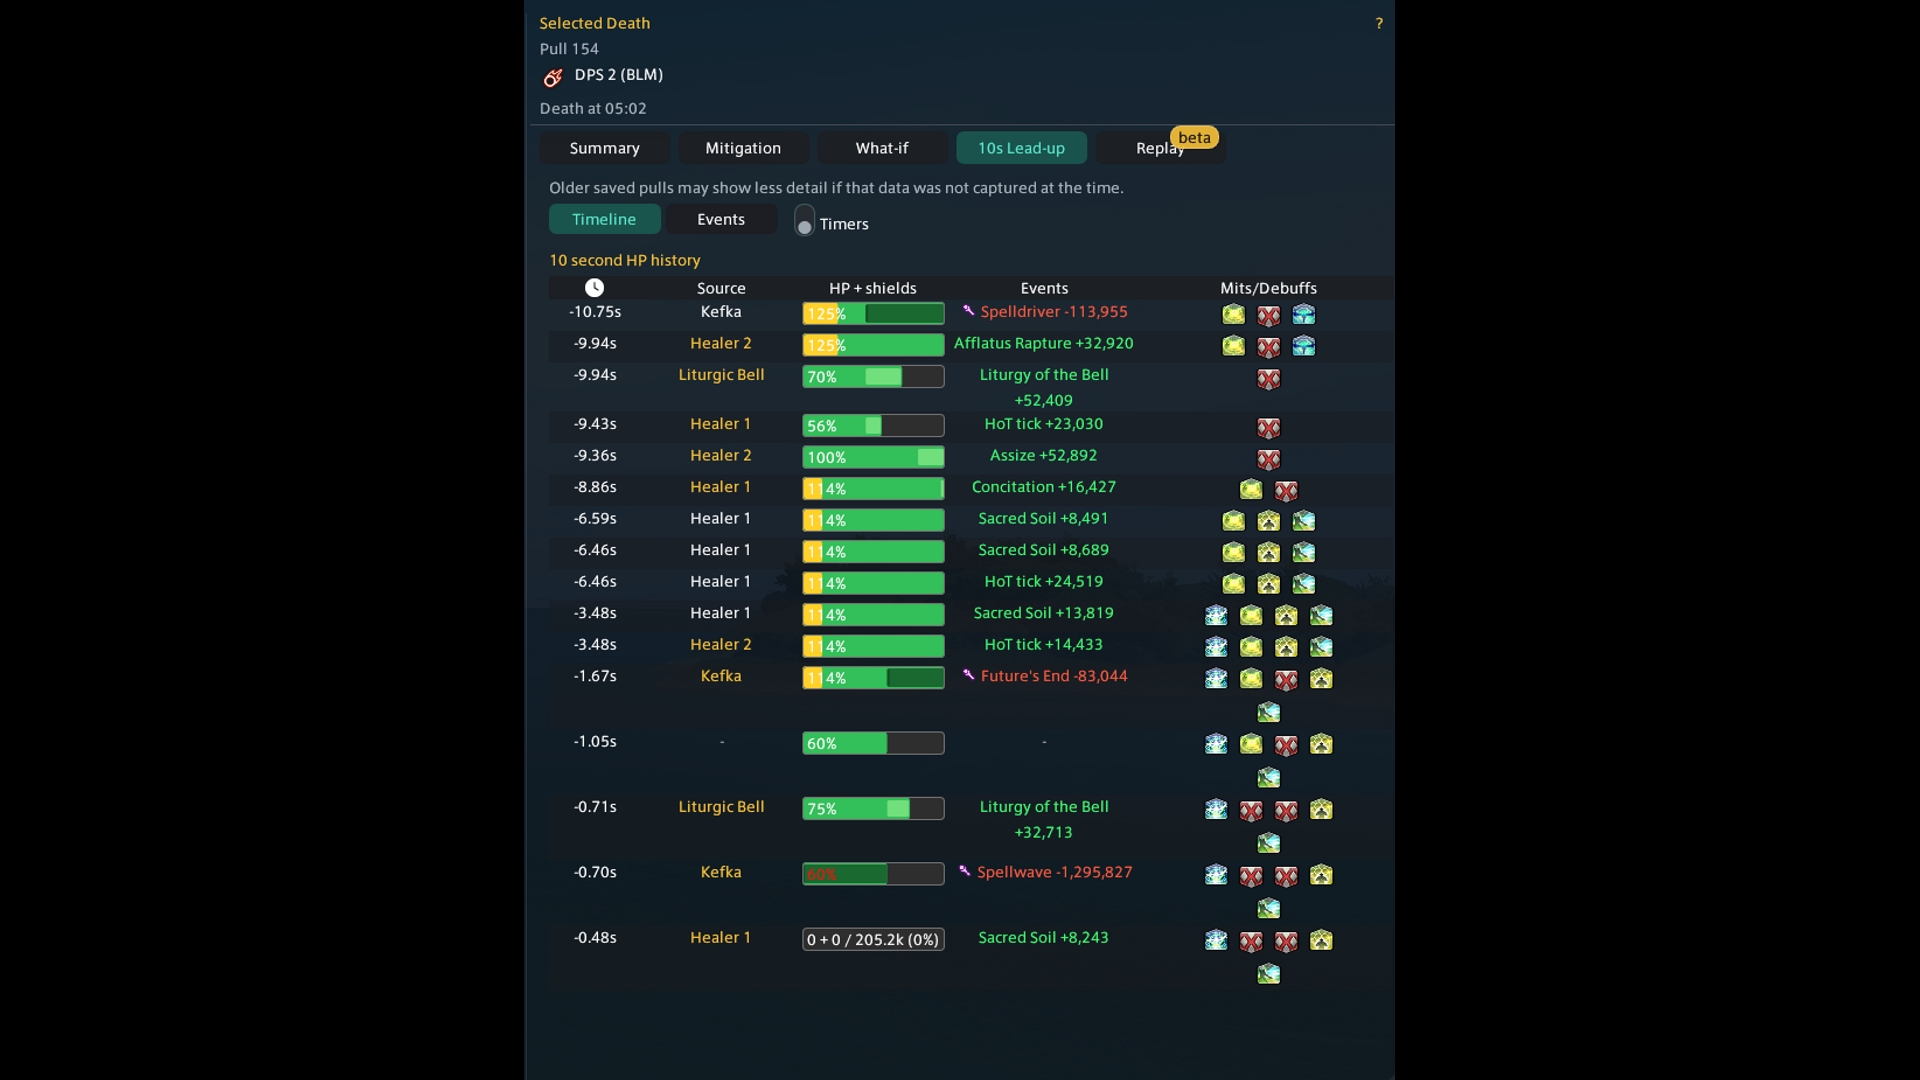Image resolution: width=1920 pixels, height=1080 pixels.
Task: Click the blue buff icon in Afflatus Rapture row
Action: click(1303, 346)
